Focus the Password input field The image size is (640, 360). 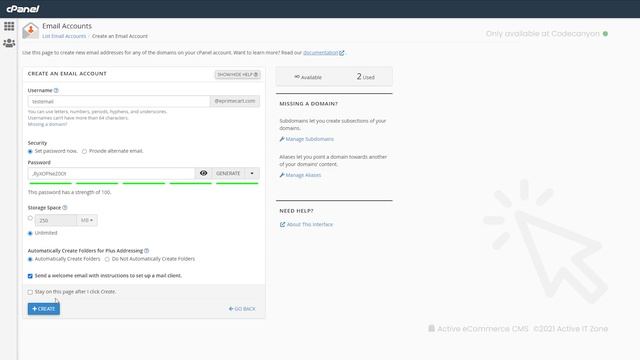click(111, 173)
